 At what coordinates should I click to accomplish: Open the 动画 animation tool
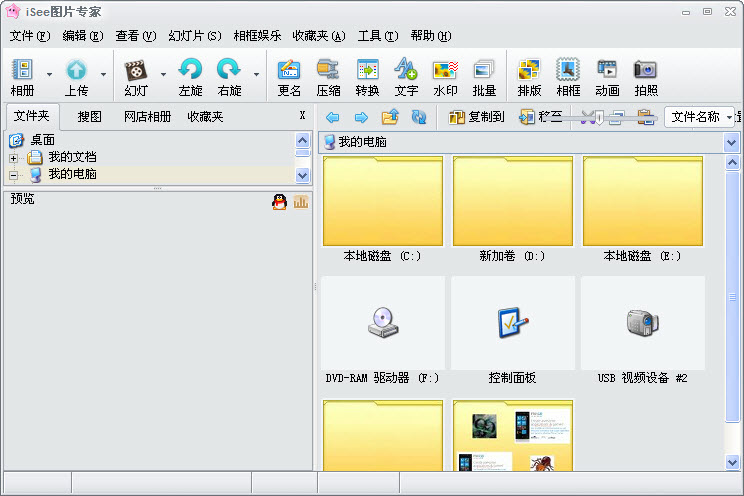(607, 77)
